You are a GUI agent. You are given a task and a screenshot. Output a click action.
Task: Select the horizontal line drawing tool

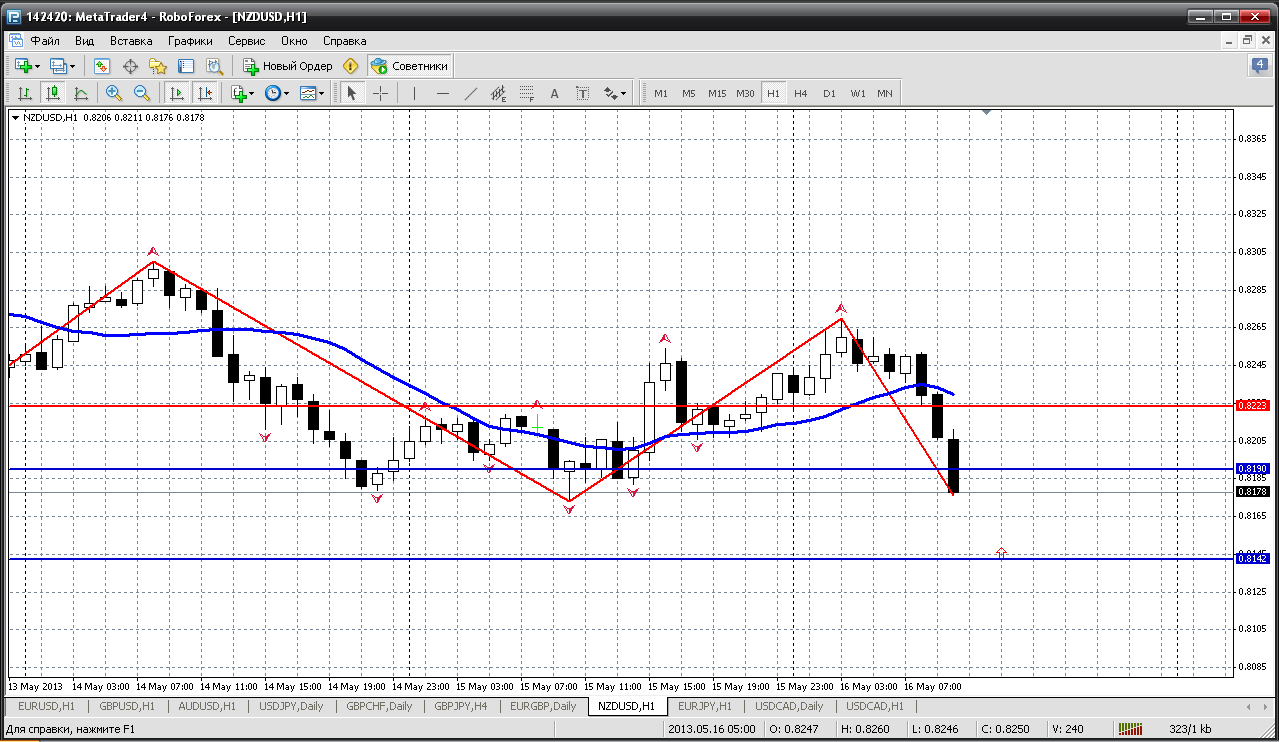(x=443, y=93)
